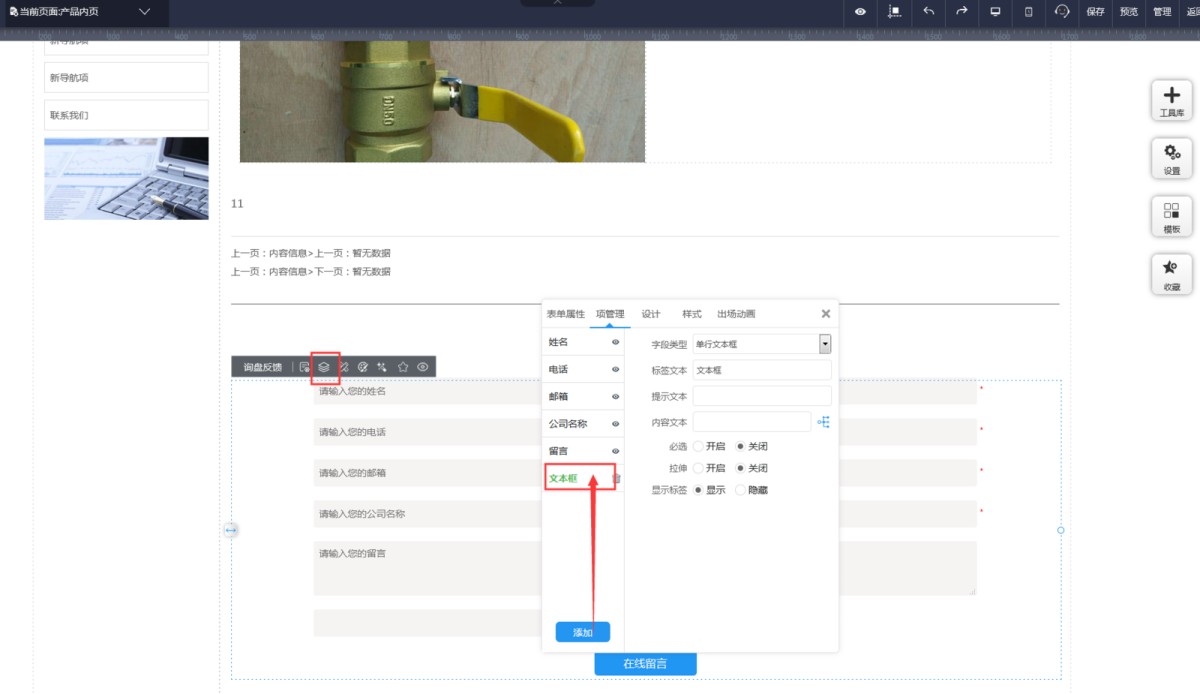Click the star icon in form toolbar
Viewport: 1200px width, 694px height.
(x=403, y=367)
